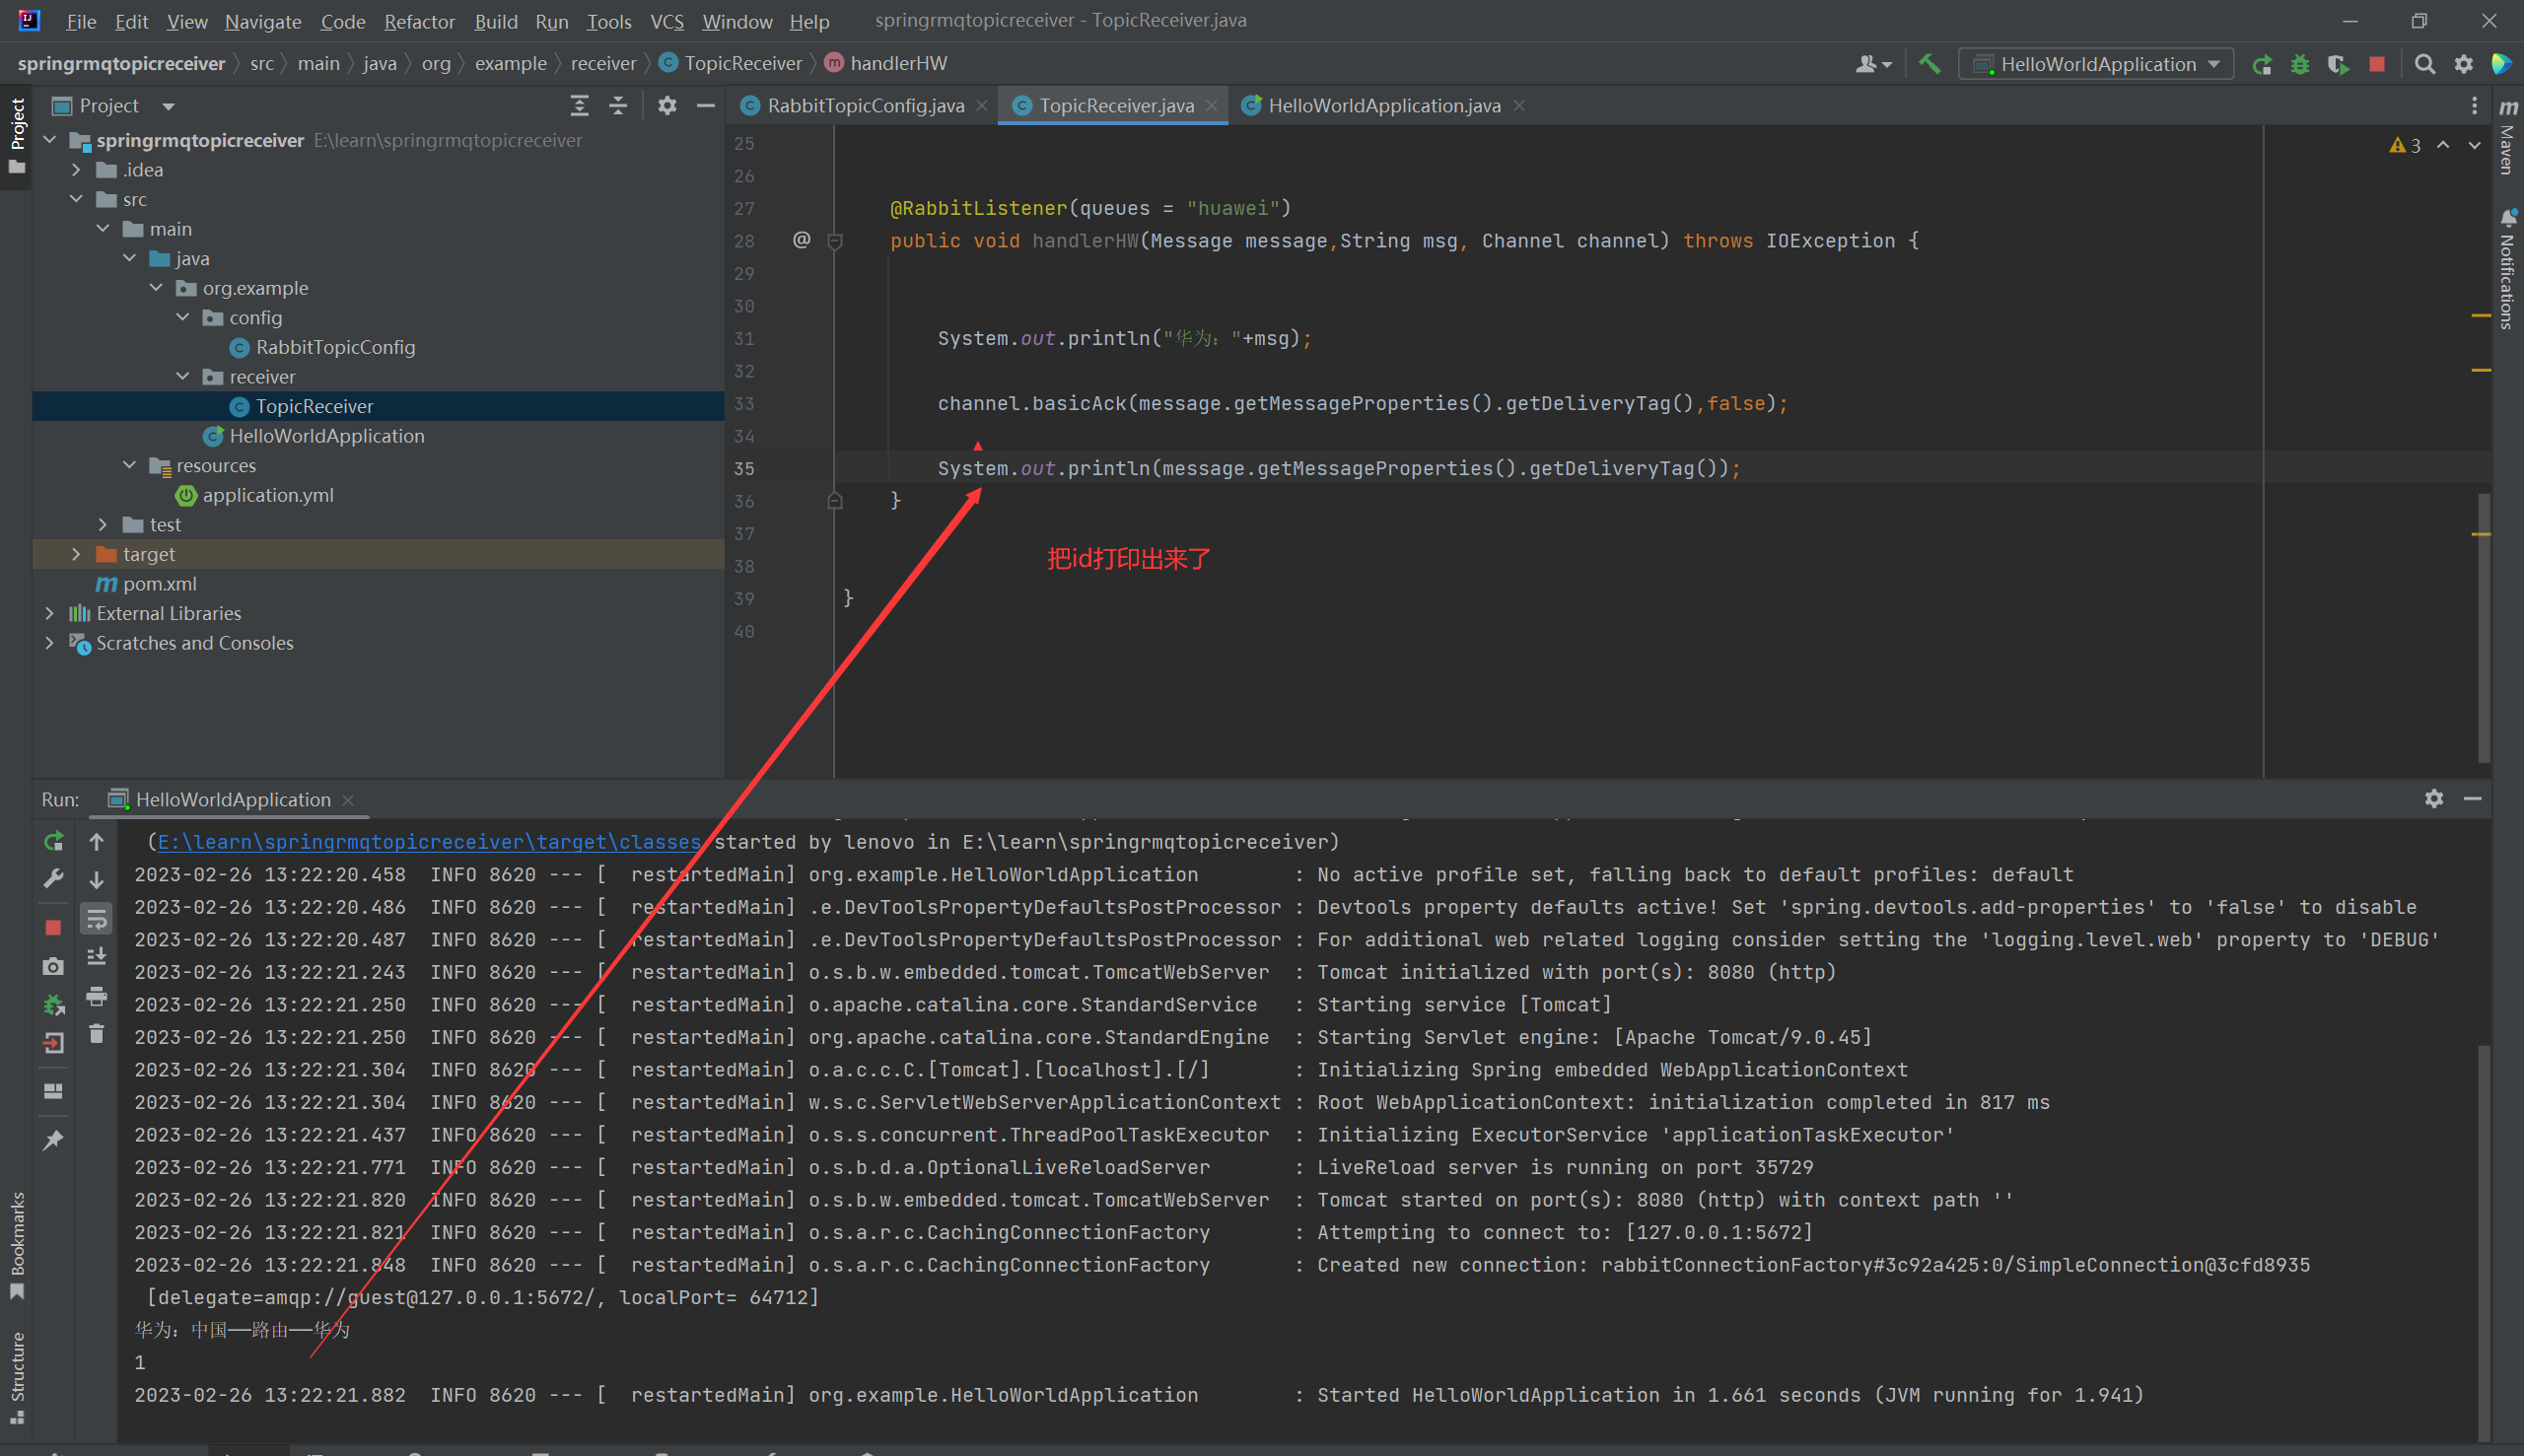The width and height of the screenshot is (2524, 1456).
Task: Toggle soft-wrap in console output
Action: click(96, 918)
